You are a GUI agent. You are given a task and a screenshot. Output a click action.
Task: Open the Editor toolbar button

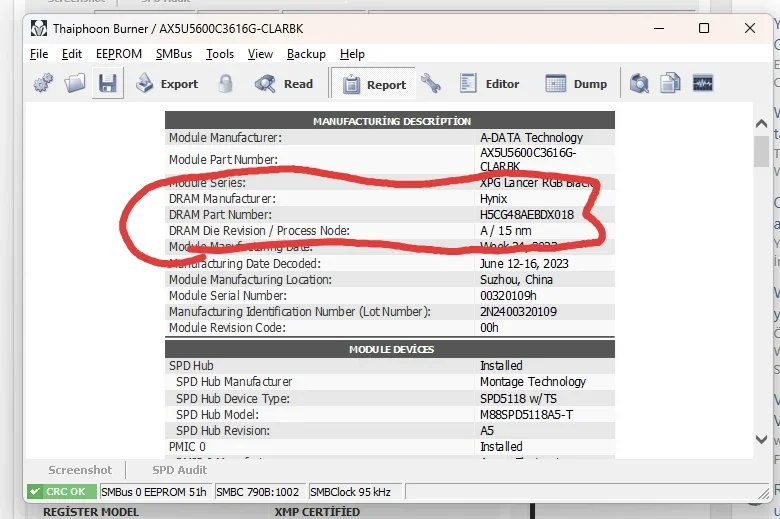489,84
